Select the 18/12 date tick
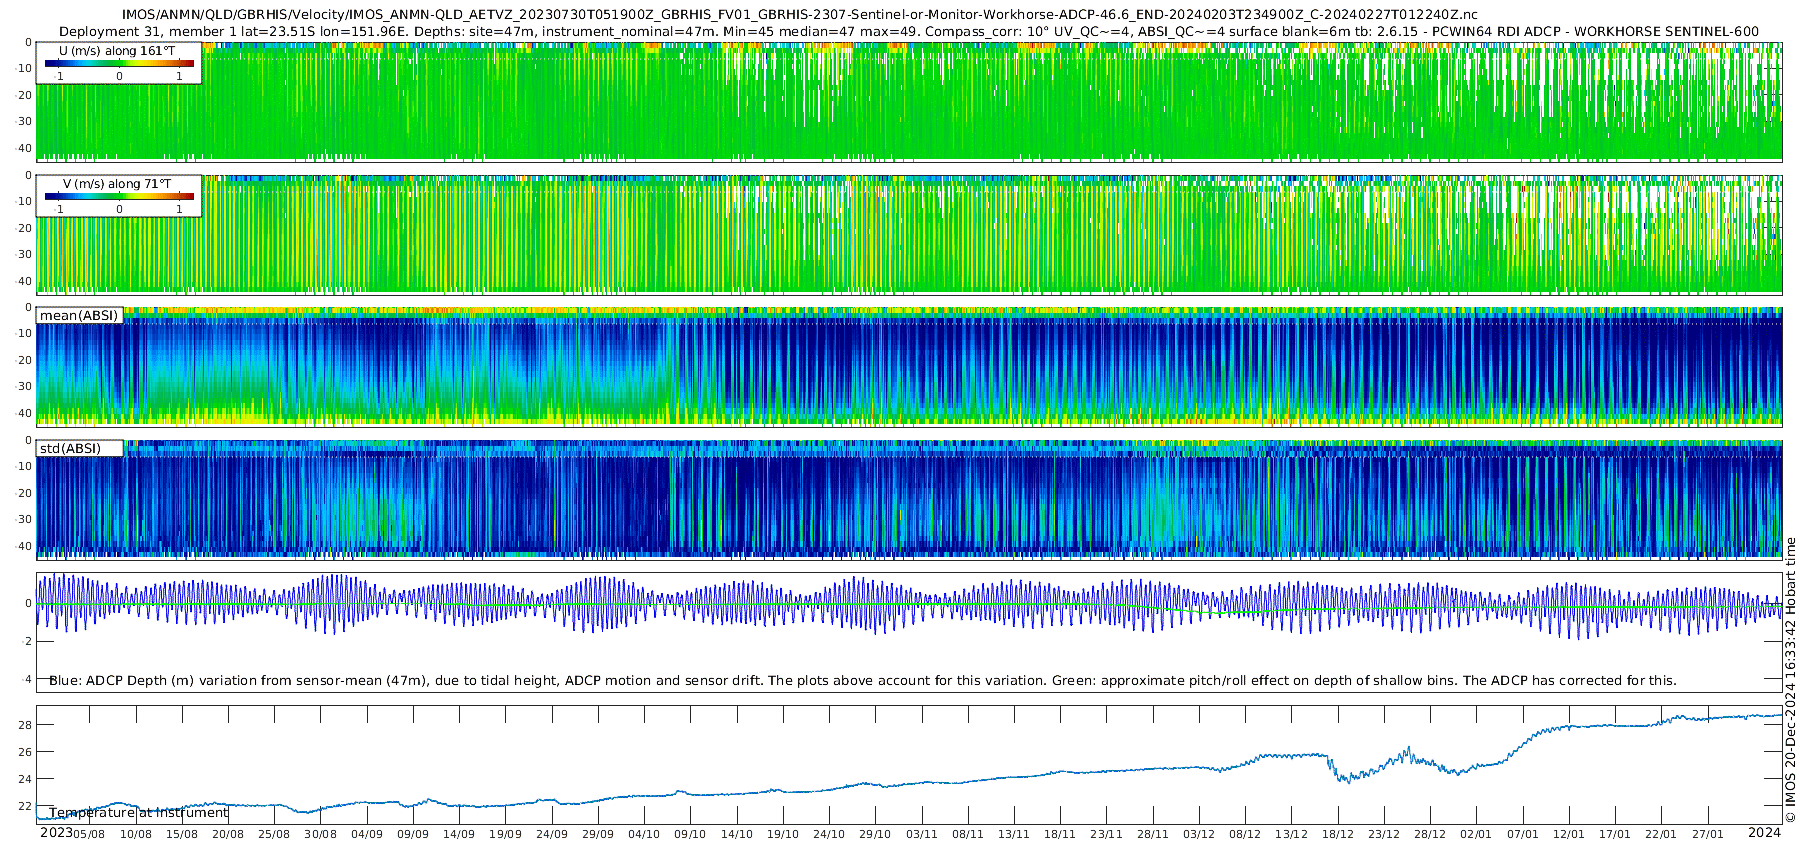Screen dimensions: 1800x850 [x=1337, y=834]
